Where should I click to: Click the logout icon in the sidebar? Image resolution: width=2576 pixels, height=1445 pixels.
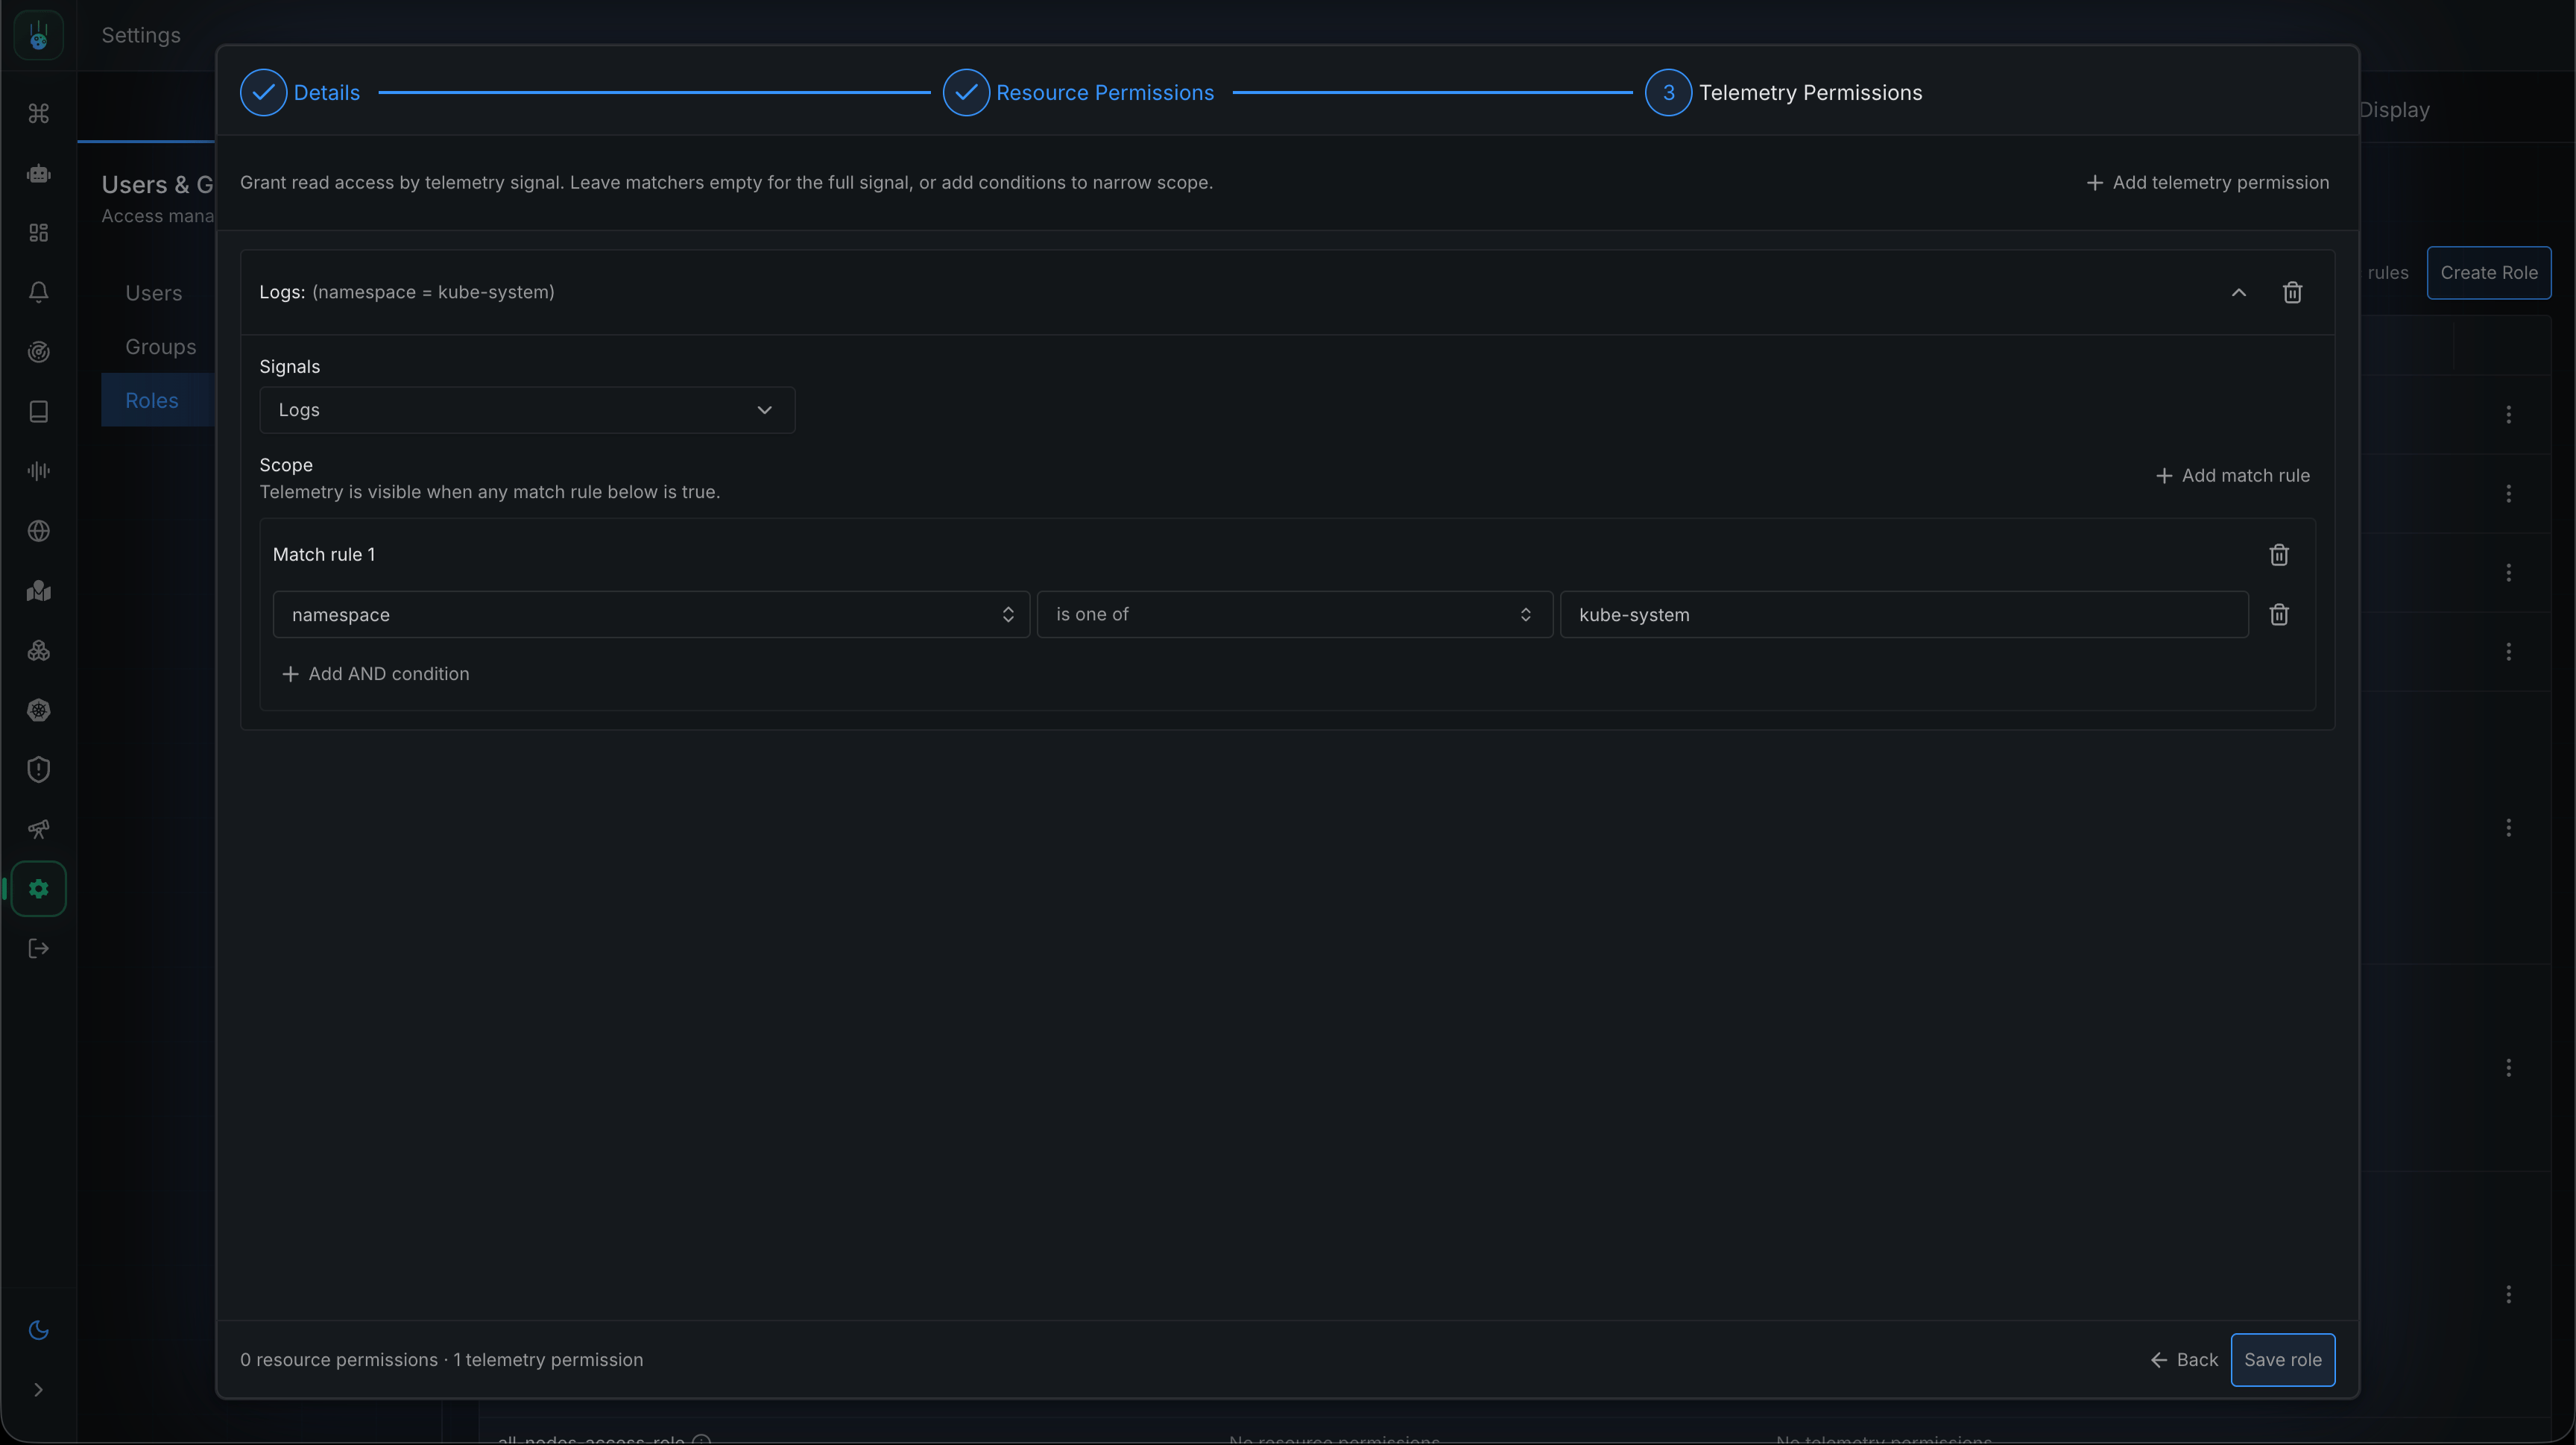(38, 949)
